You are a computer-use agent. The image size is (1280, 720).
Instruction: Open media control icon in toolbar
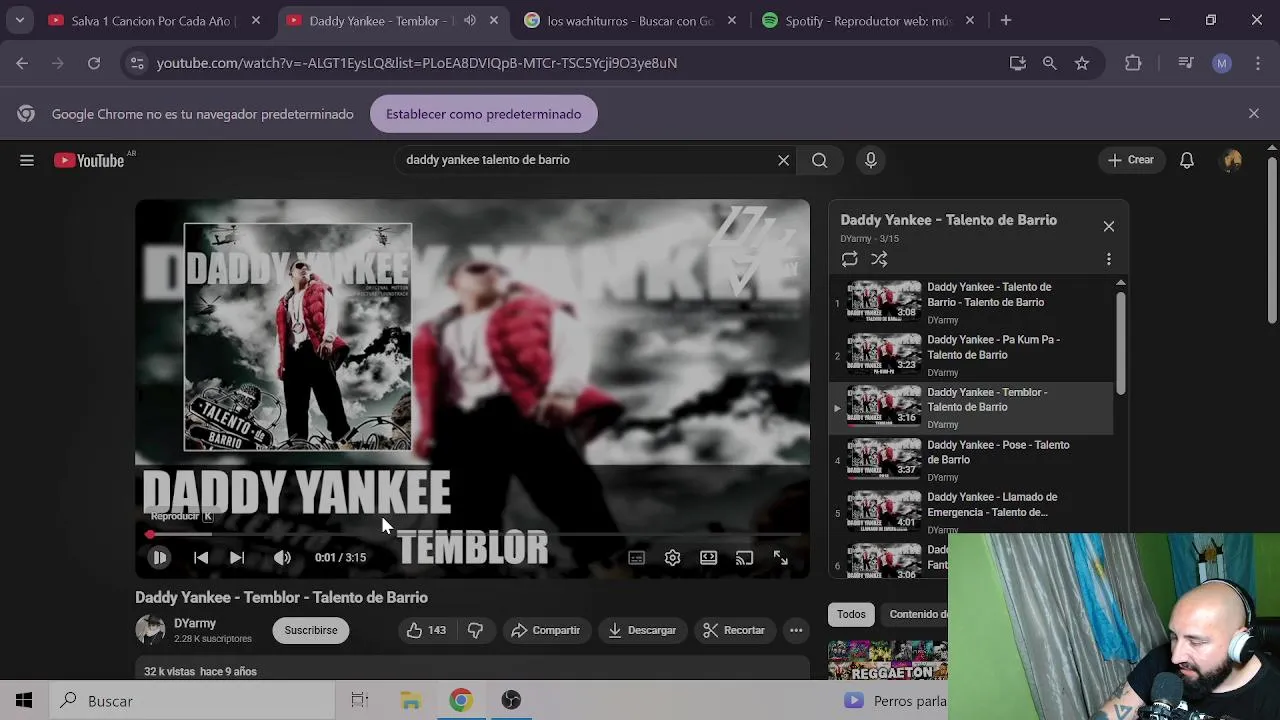[x=1186, y=63]
